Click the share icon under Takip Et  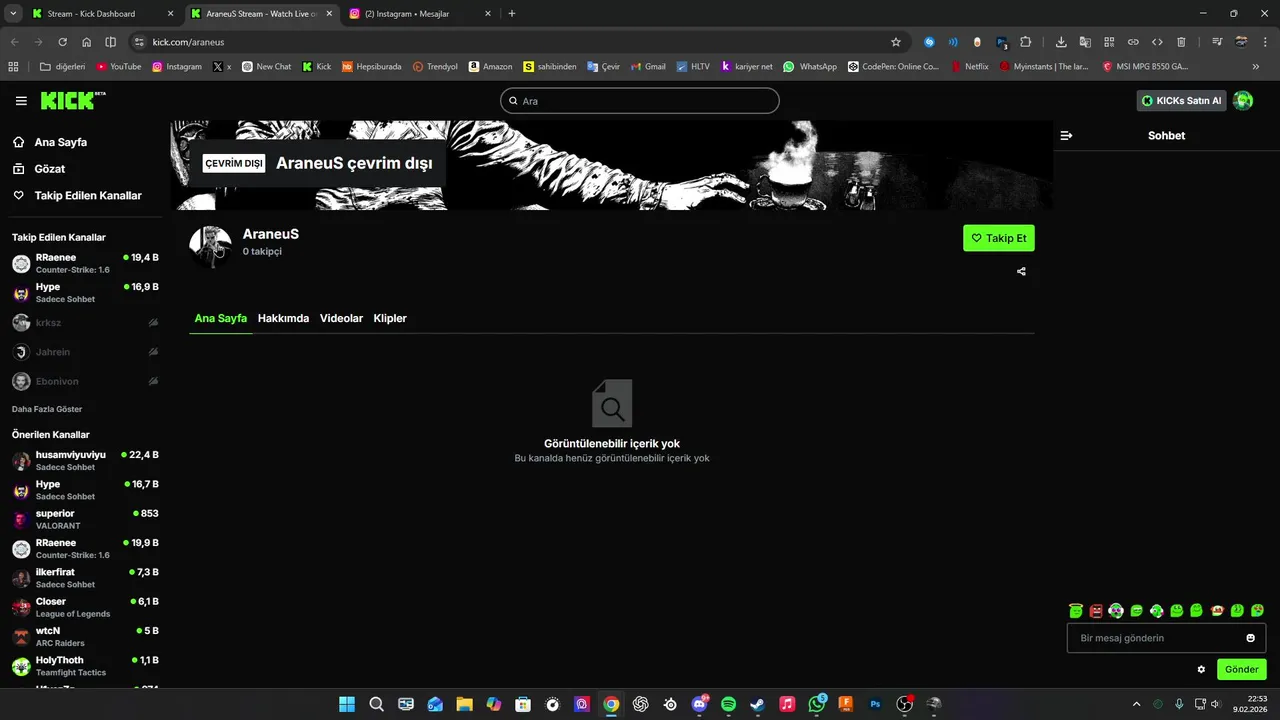point(1021,271)
